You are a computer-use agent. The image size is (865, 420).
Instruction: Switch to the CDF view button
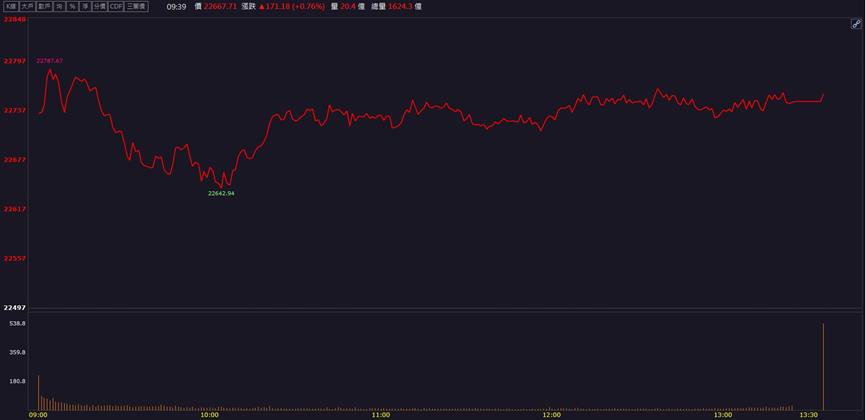116,7
